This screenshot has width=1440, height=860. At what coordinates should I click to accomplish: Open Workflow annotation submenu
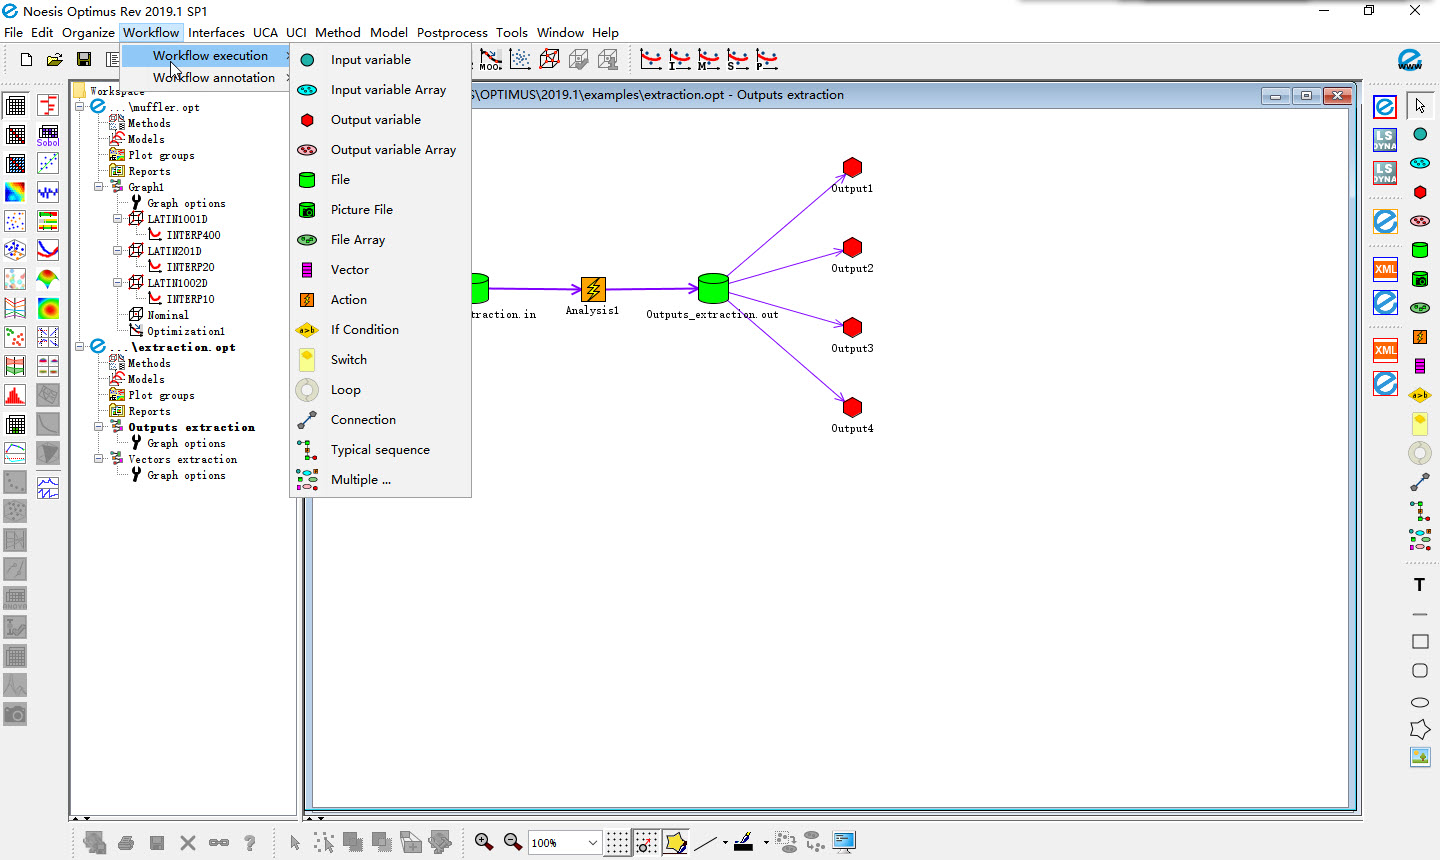[x=207, y=78]
